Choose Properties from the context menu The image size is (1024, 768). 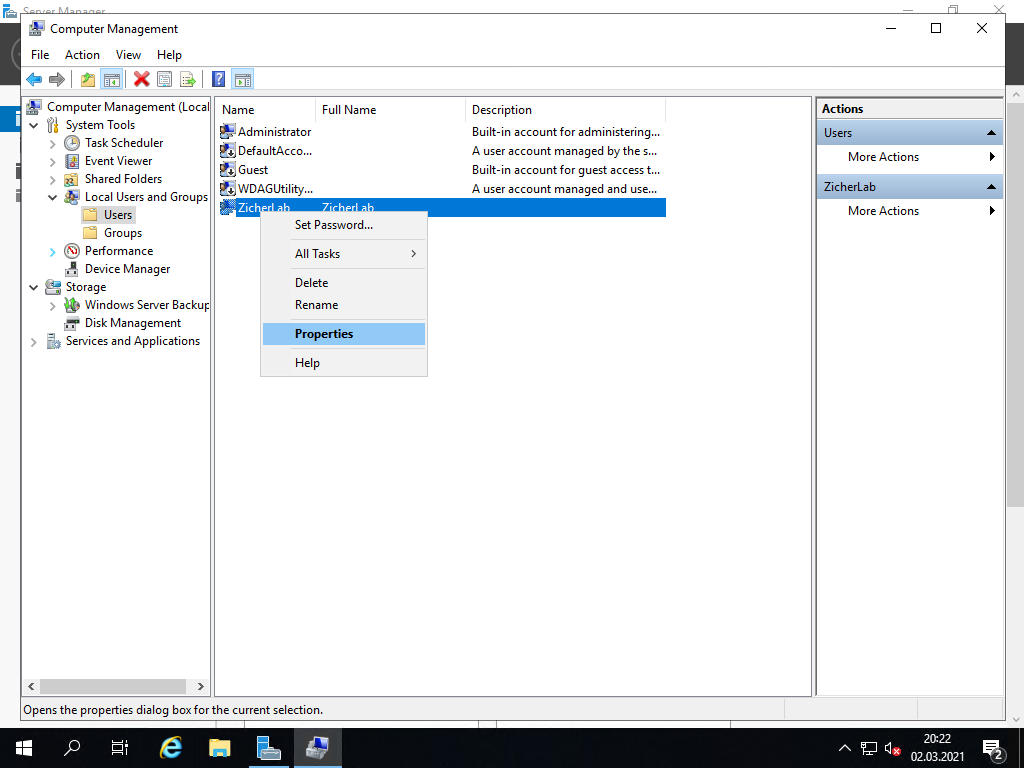coord(324,334)
